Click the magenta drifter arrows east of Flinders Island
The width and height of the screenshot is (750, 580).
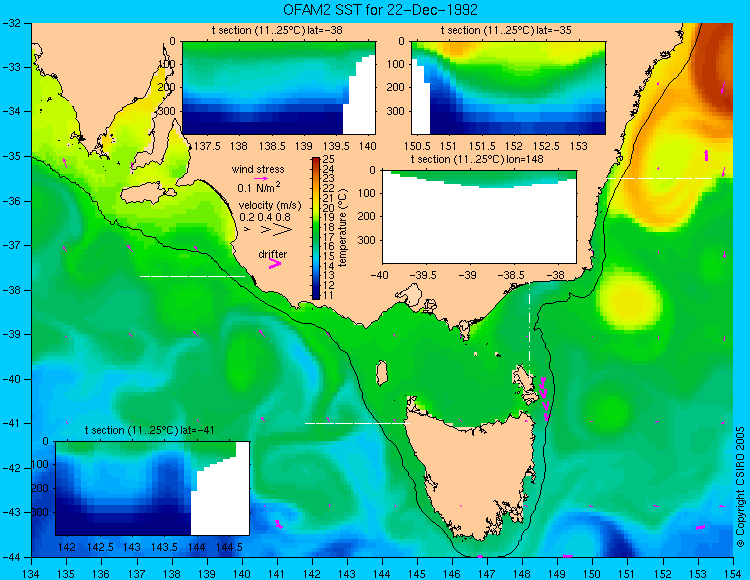pyautogui.click(x=544, y=398)
